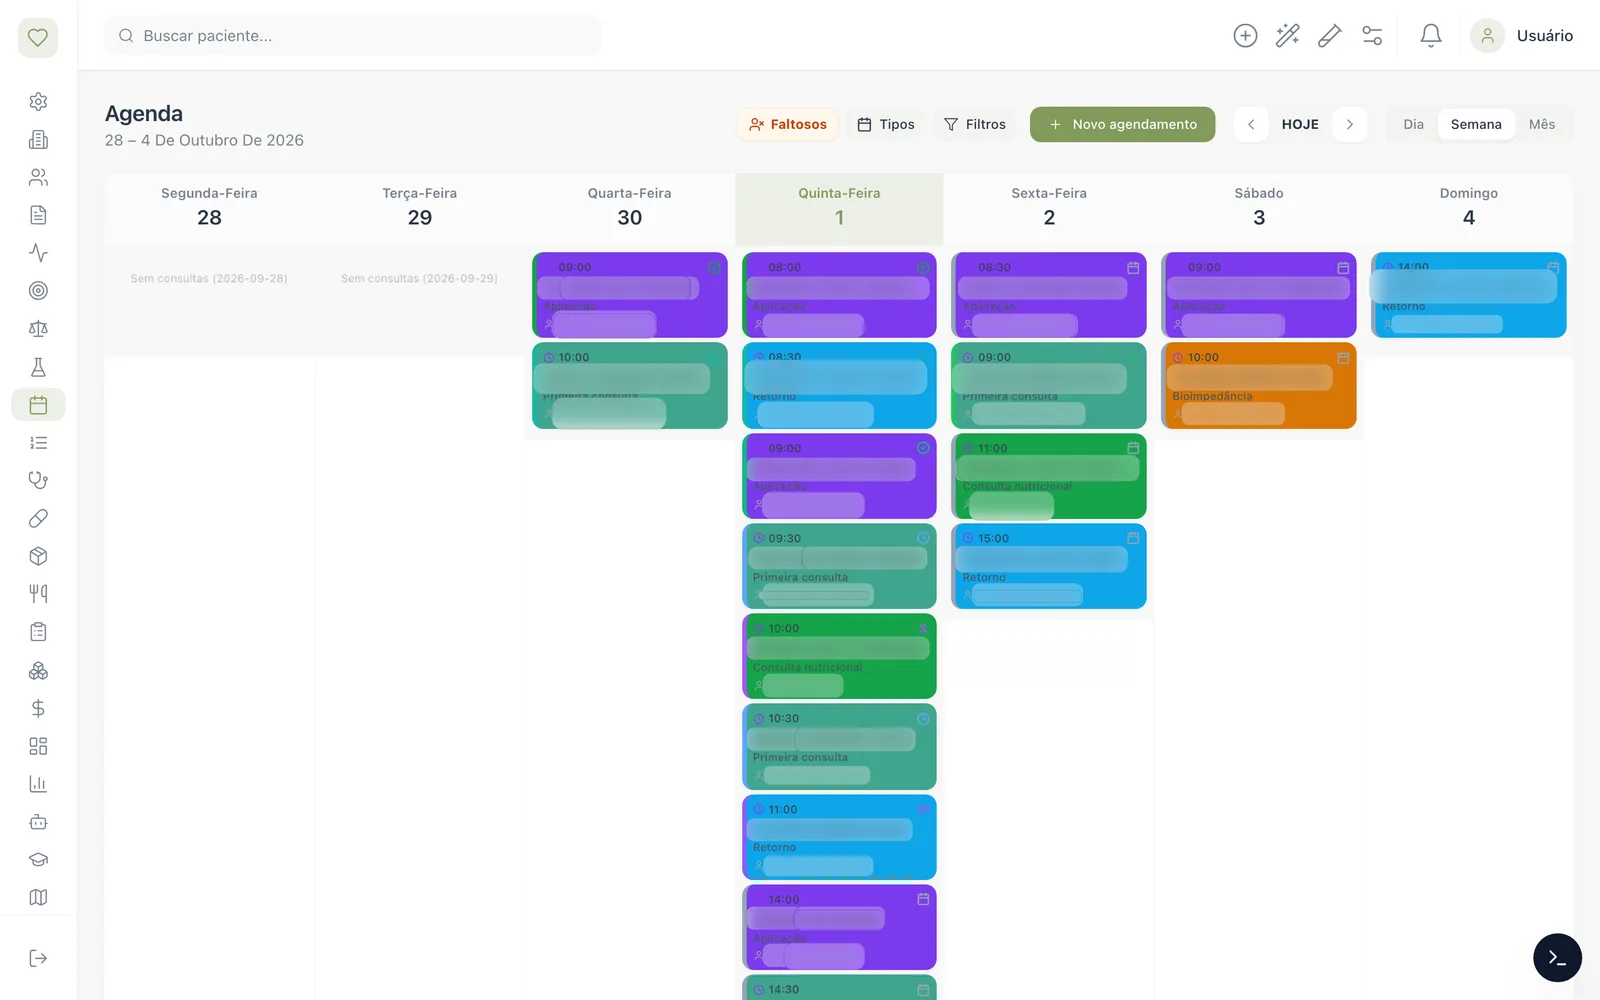This screenshot has width=1600, height=1000.
Task: Click the heart logo icon
Action: pyautogui.click(x=38, y=38)
